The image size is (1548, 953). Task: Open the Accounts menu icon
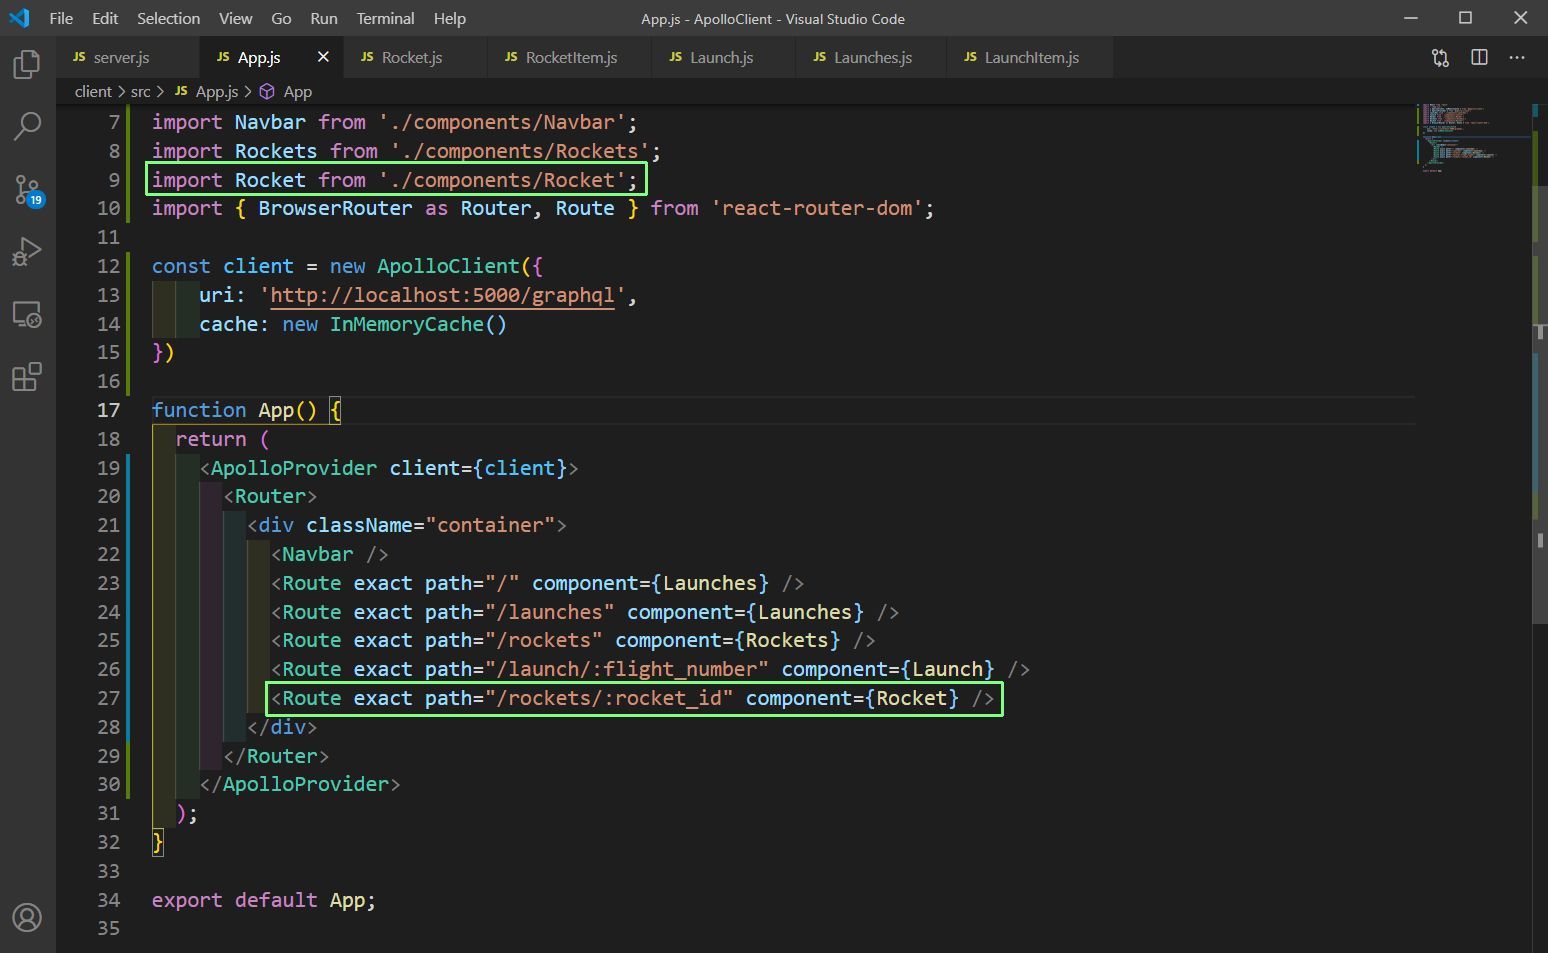click(27, 917)
